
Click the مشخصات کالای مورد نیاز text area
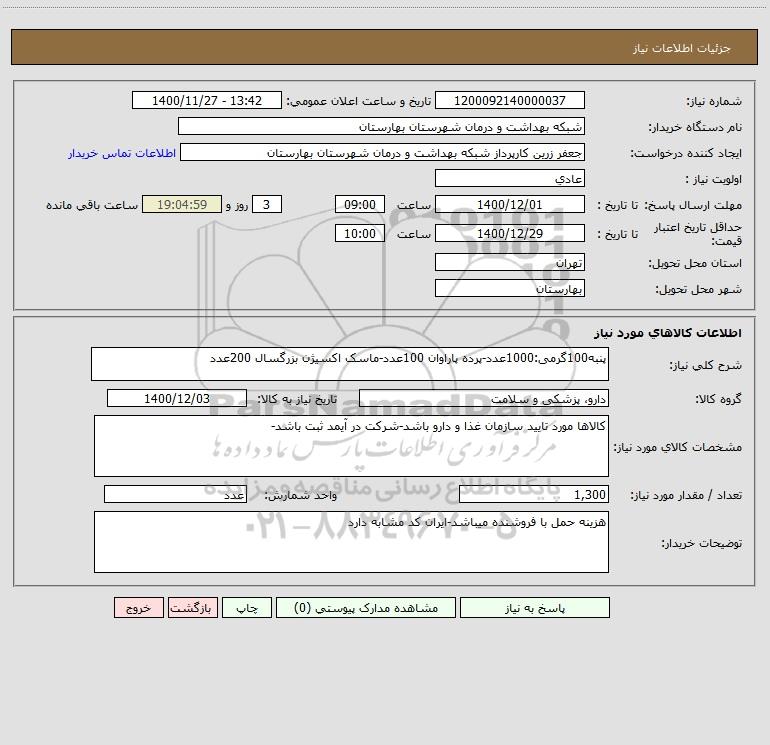click(351, 446)
